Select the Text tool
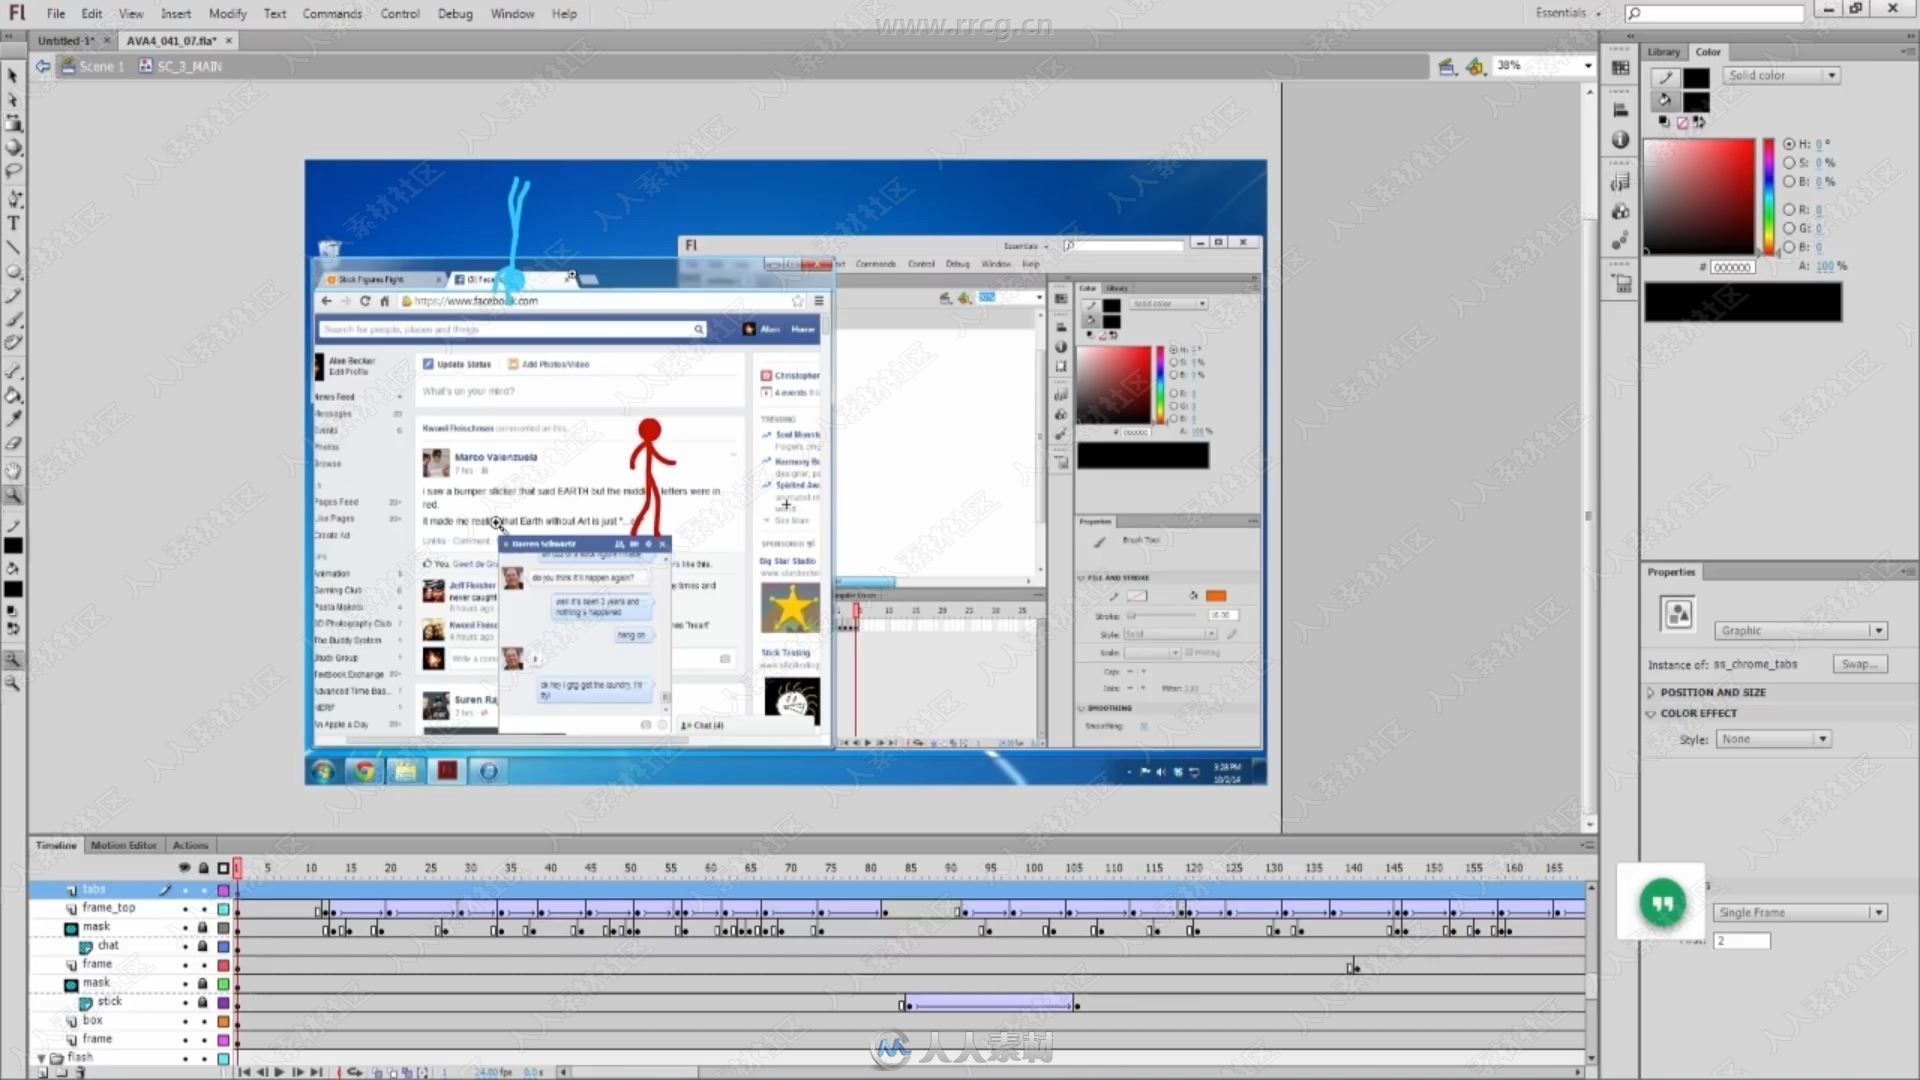Image resolution: width=1920 pixels, height=1080 pixels. pos(13,223)
